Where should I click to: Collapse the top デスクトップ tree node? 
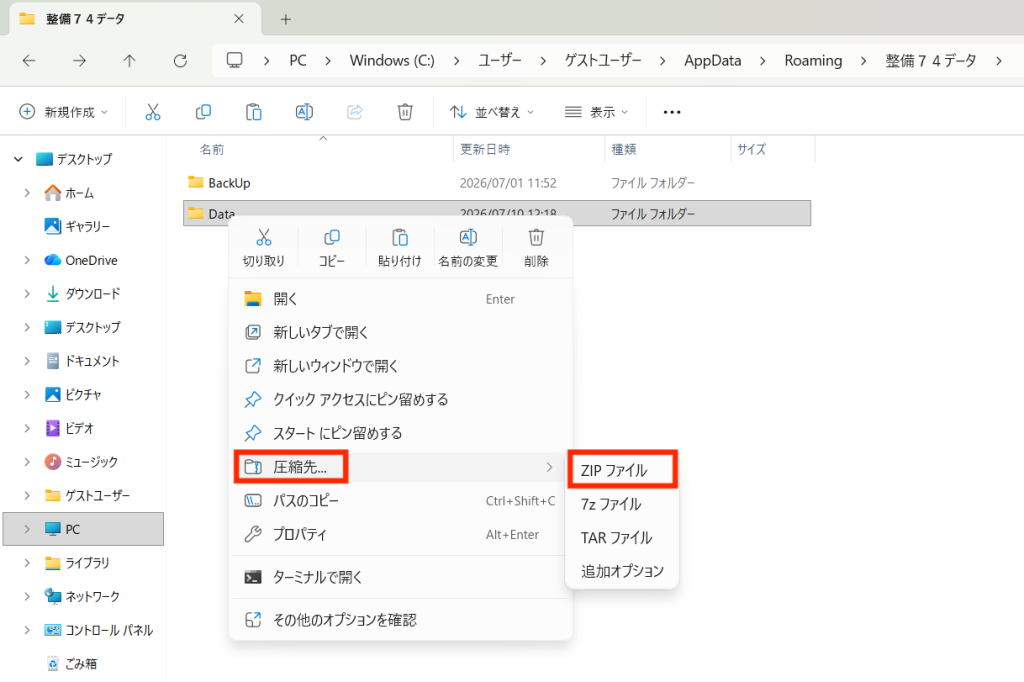(18, 159)
